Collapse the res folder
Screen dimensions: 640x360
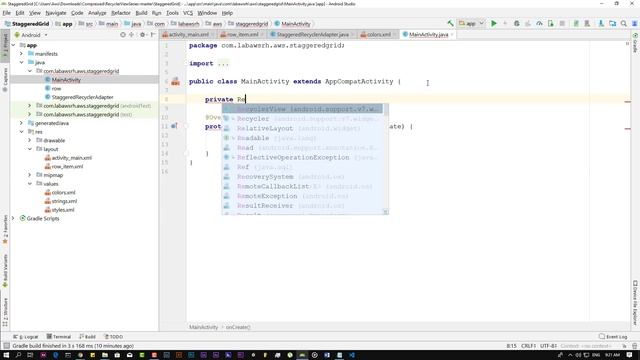click(21, 132)
